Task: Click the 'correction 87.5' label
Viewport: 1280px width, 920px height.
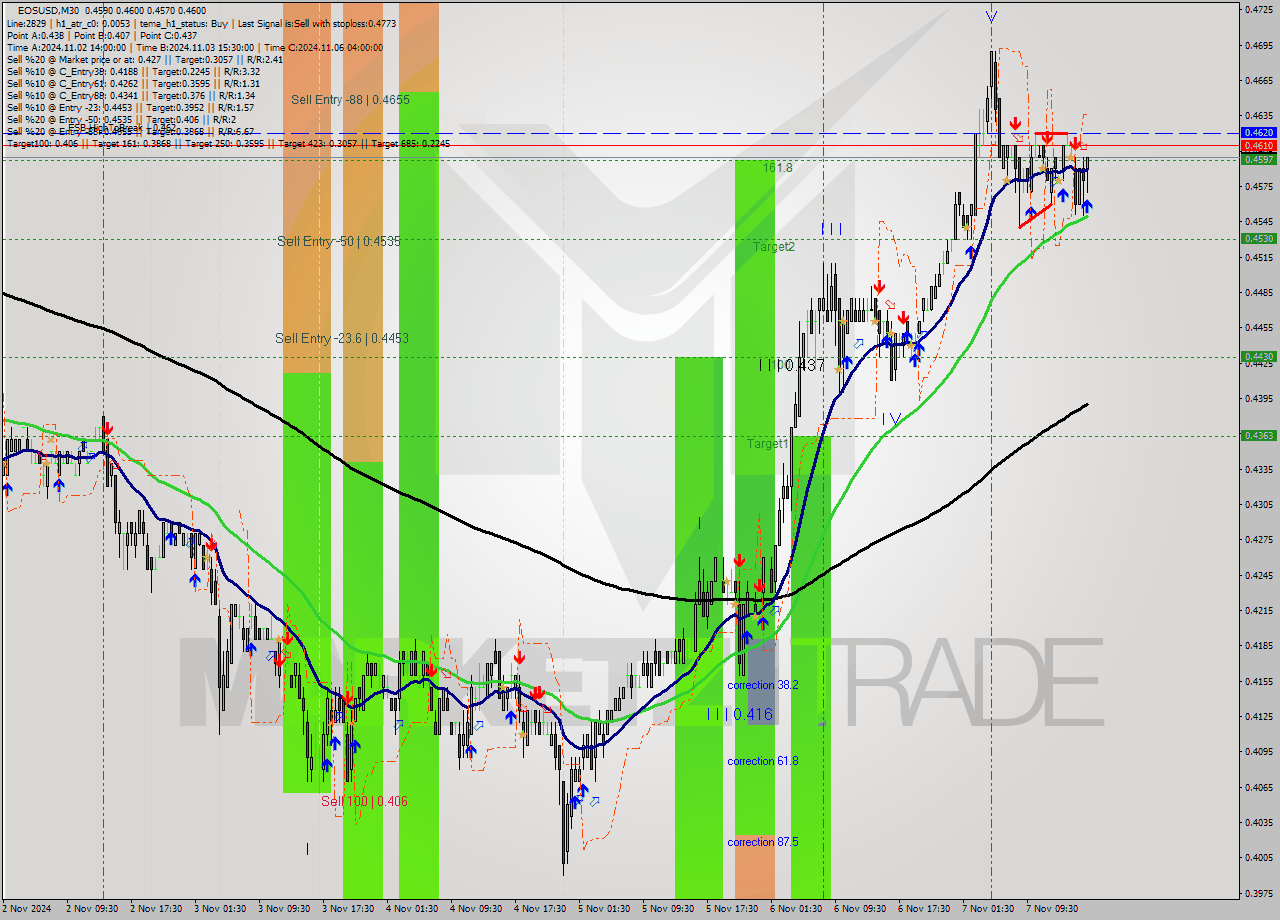Action: tap(763, 842)
